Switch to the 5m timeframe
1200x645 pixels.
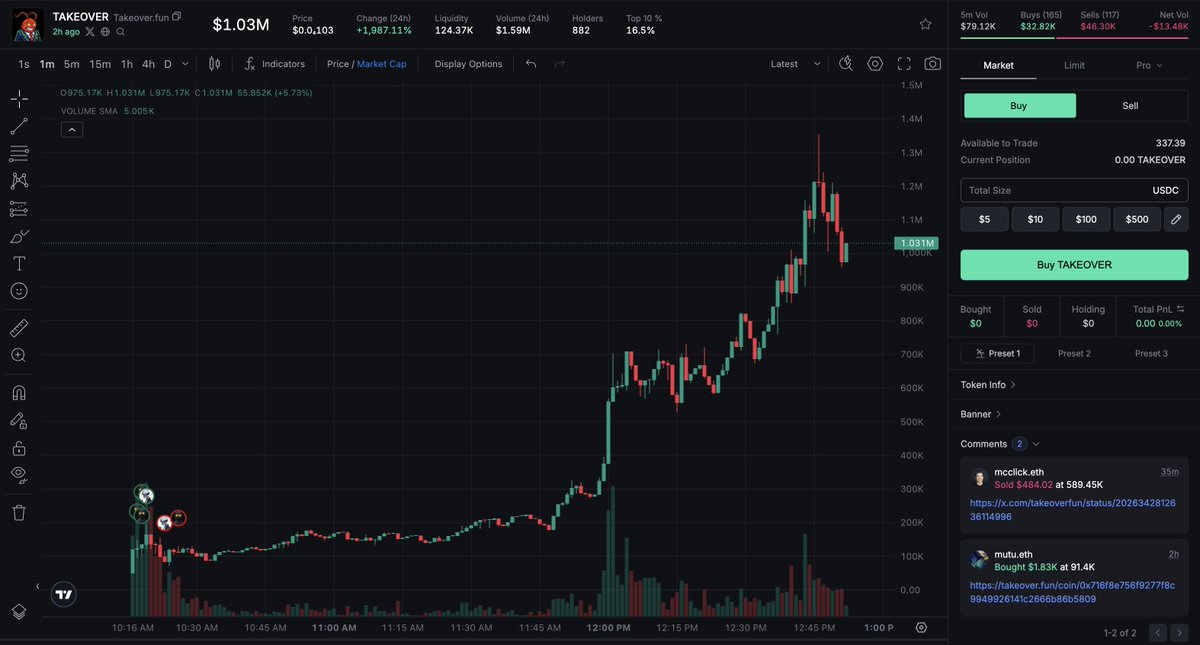(x=71, y=64)
